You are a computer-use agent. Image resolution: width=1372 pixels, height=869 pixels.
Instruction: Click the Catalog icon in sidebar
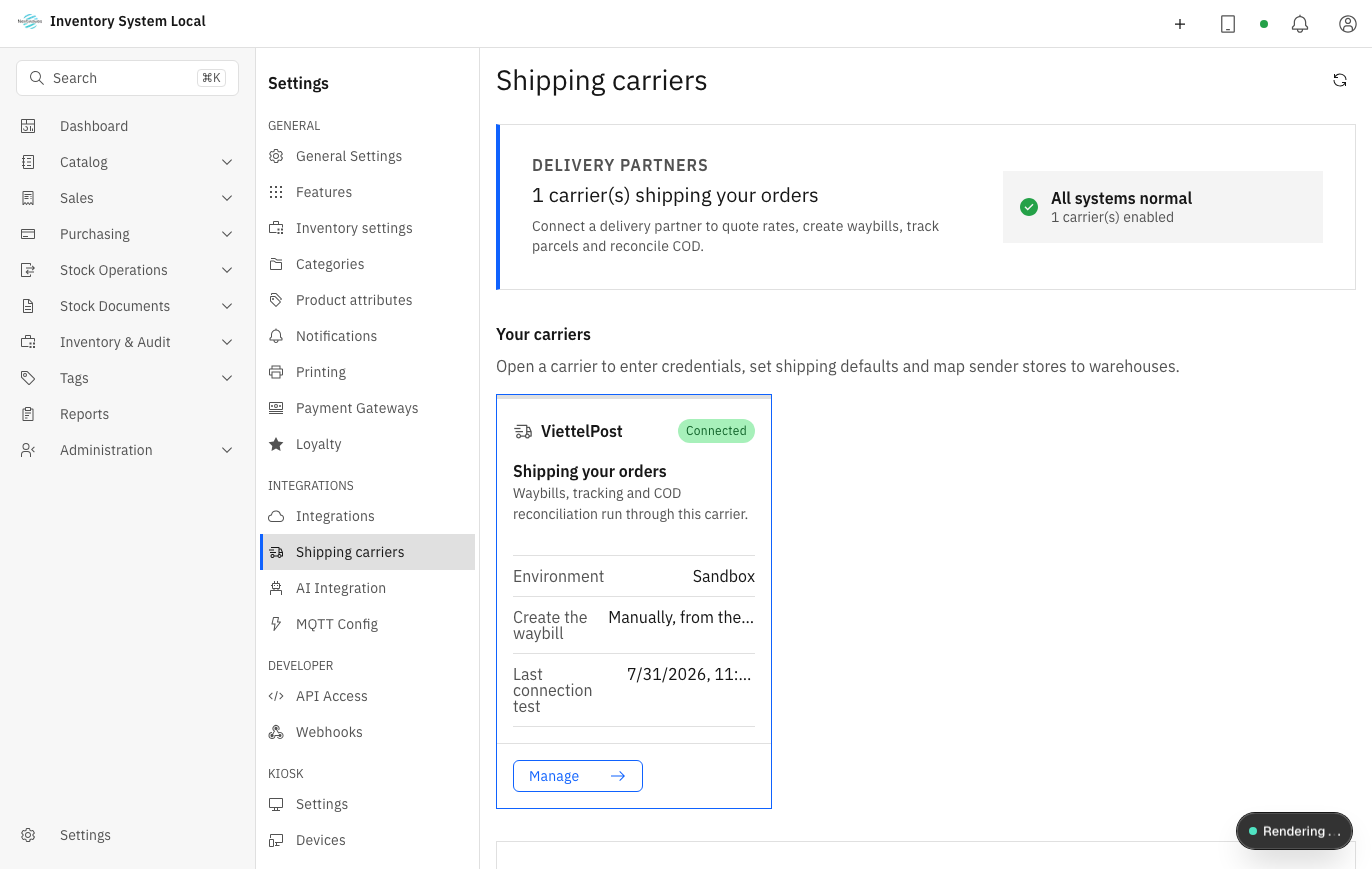click(x=28, y=162)
